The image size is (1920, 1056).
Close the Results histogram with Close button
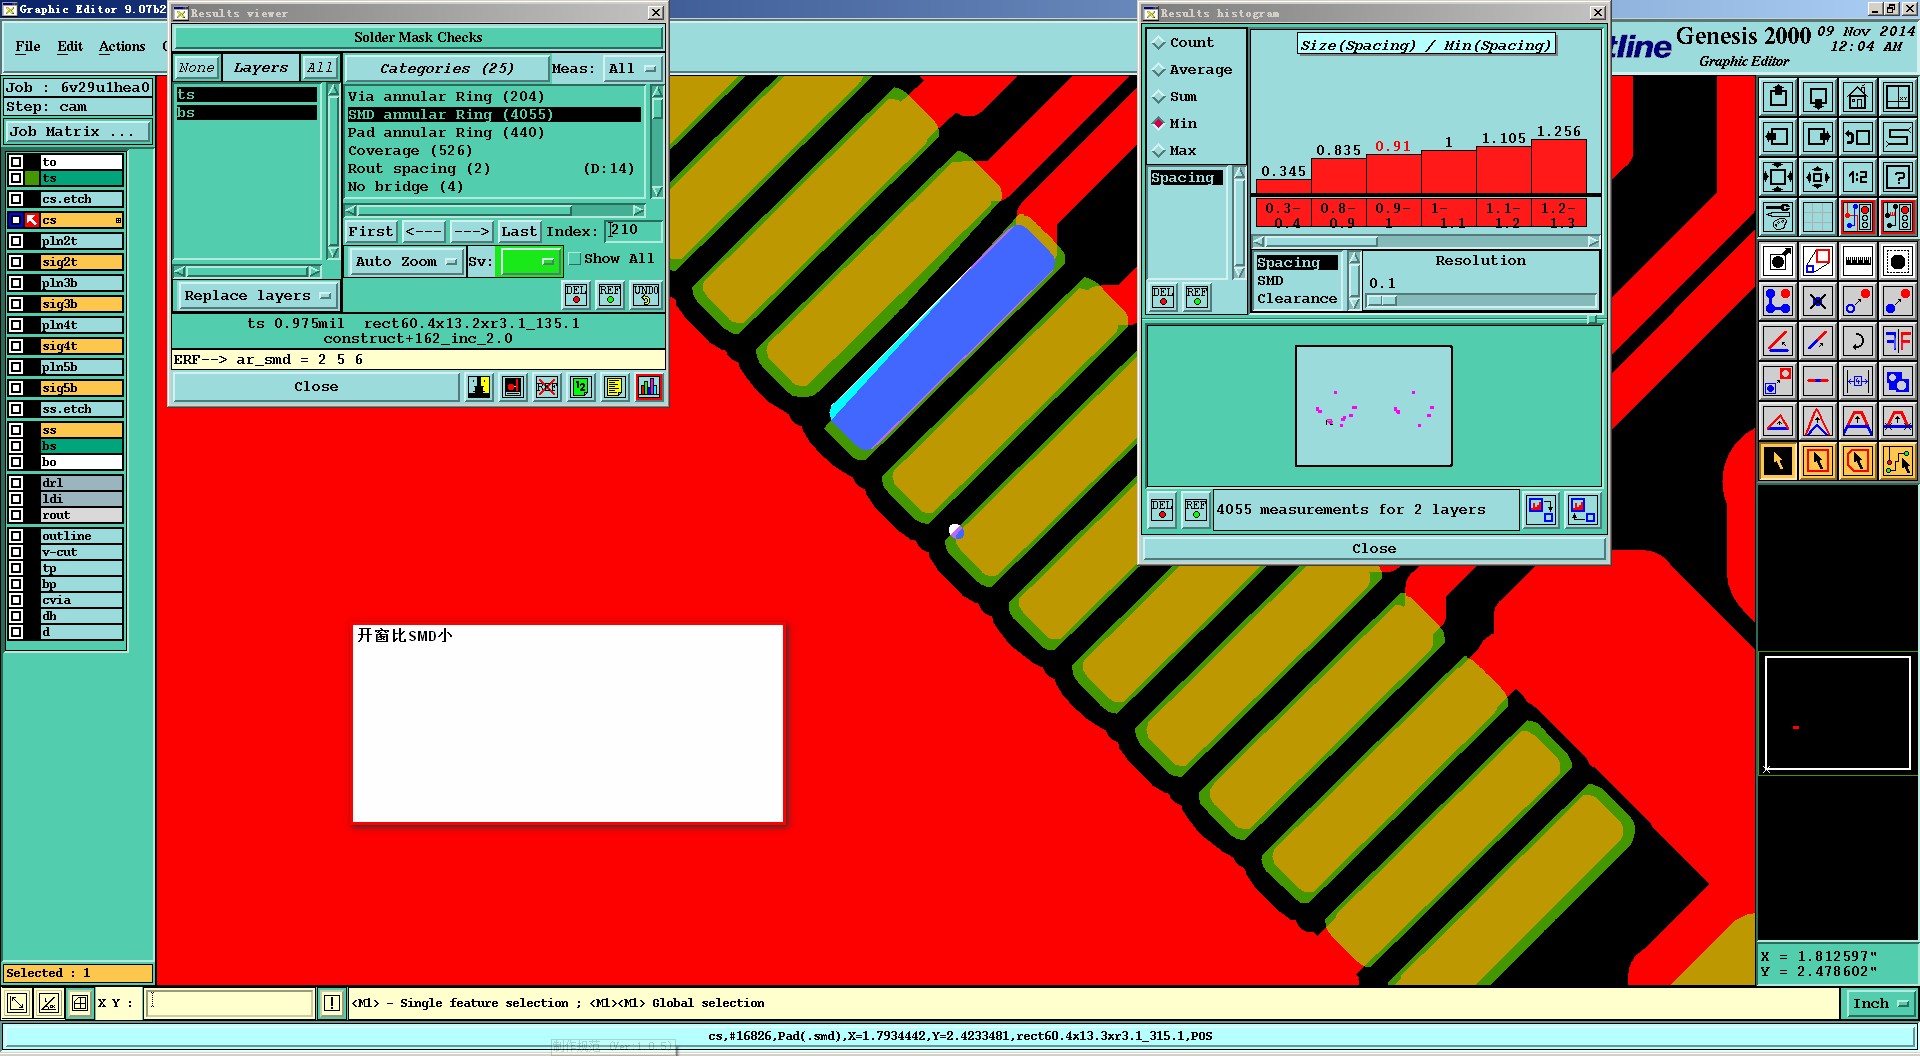coord(1374,549)
